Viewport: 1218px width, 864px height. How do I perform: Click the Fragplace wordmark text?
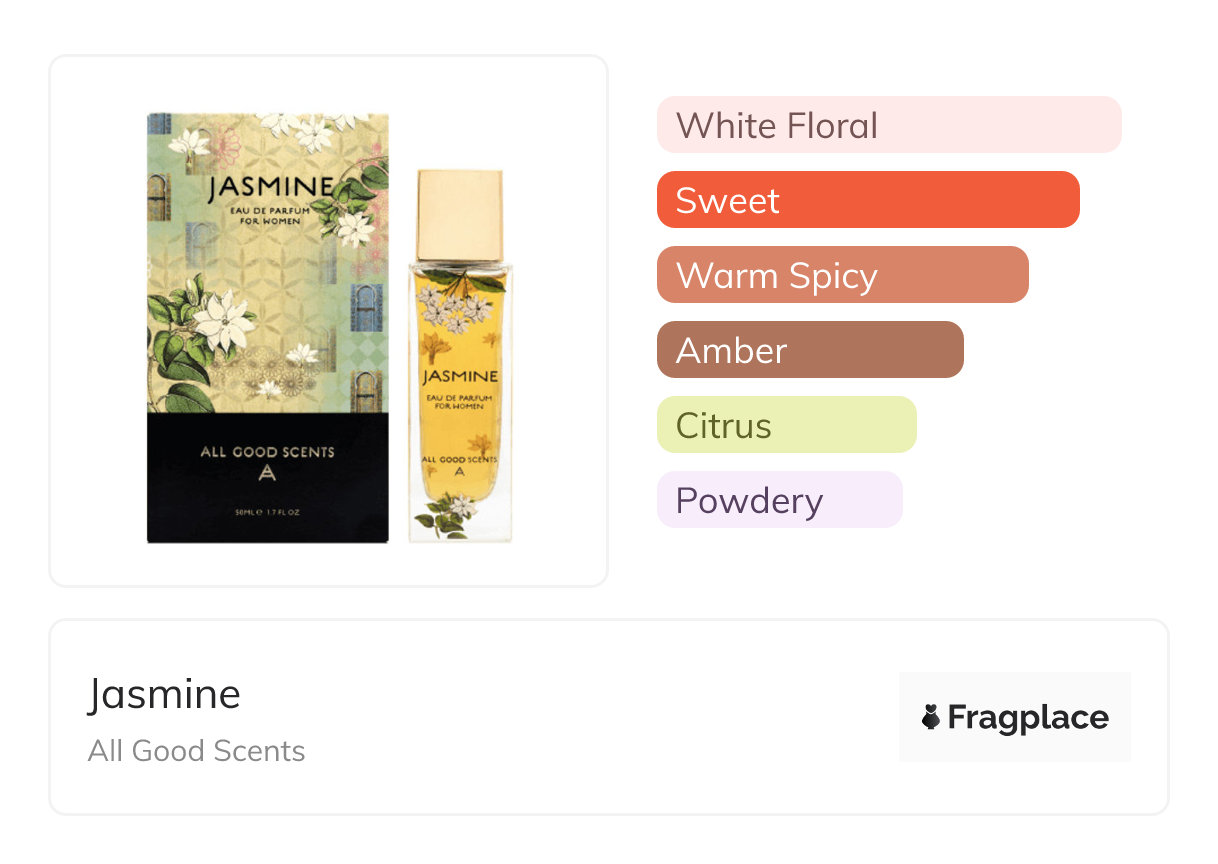coord(1028,718)
